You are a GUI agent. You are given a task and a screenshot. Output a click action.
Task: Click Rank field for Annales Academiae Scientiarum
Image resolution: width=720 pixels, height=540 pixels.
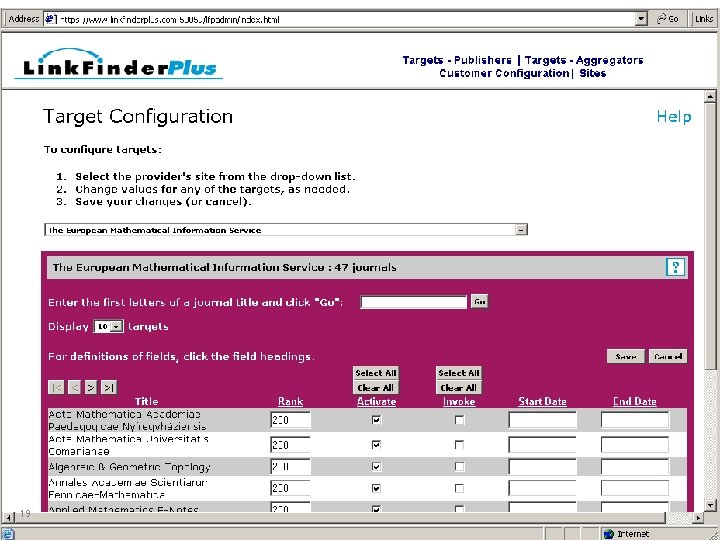coord(291,488)
